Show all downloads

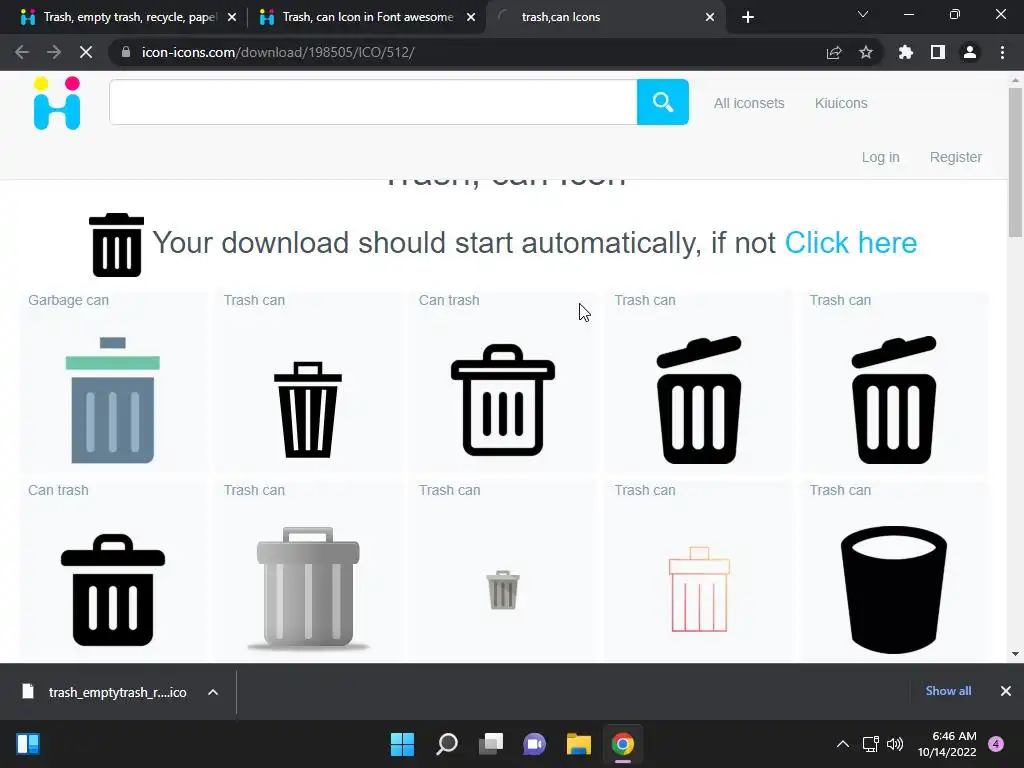pos(948,691)
